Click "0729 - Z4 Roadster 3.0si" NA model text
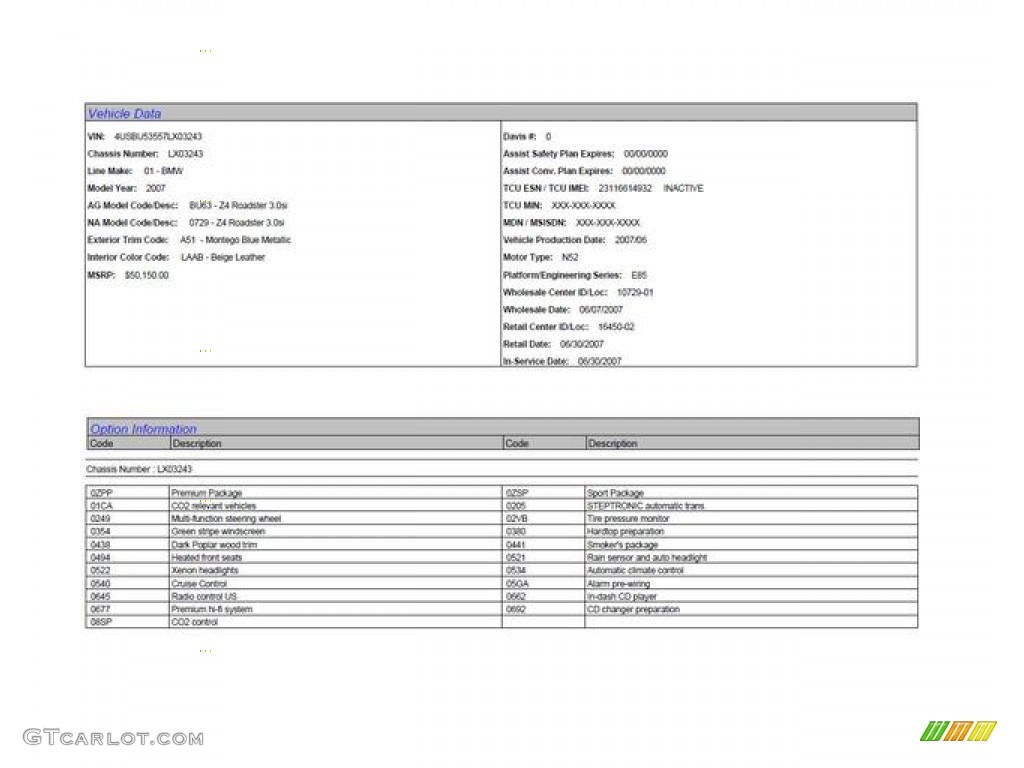The width and height of the screenshot is (1024, 768). pos(236,223)
